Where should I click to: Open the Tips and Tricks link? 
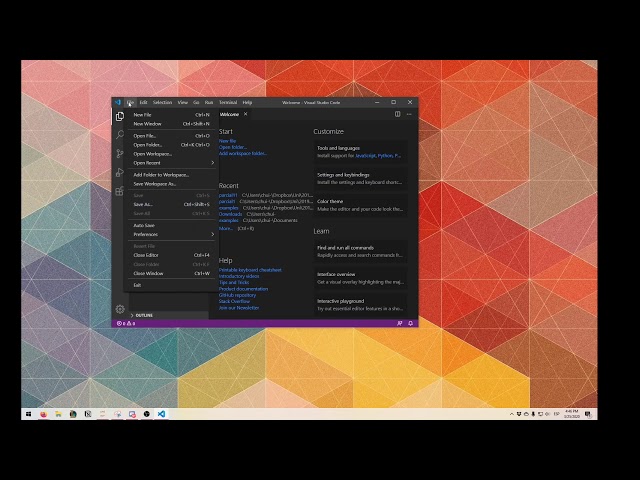coord(234,282)
